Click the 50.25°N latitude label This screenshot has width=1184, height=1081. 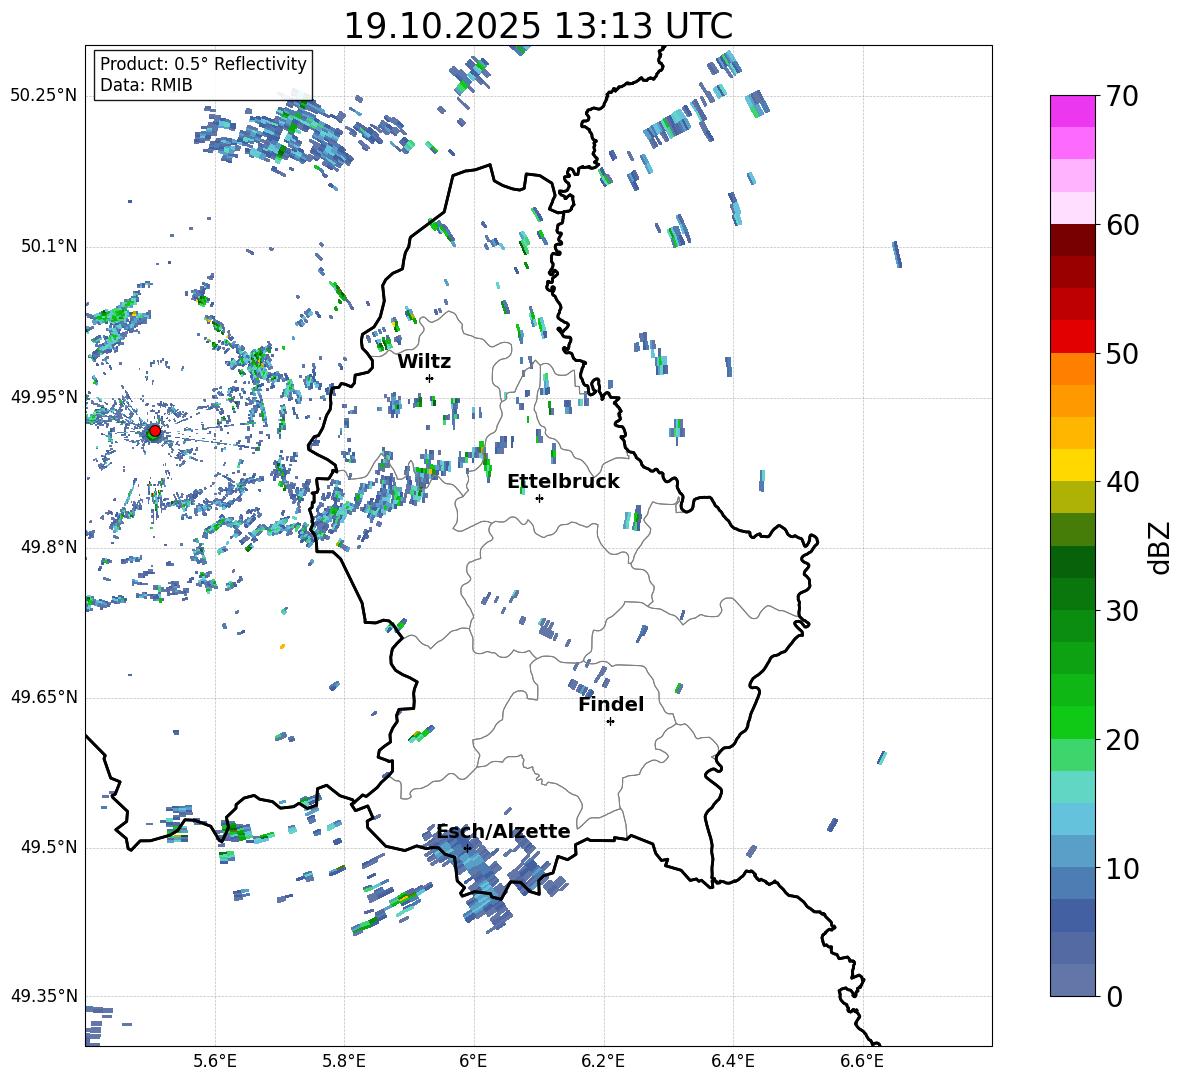pos(44,96)
